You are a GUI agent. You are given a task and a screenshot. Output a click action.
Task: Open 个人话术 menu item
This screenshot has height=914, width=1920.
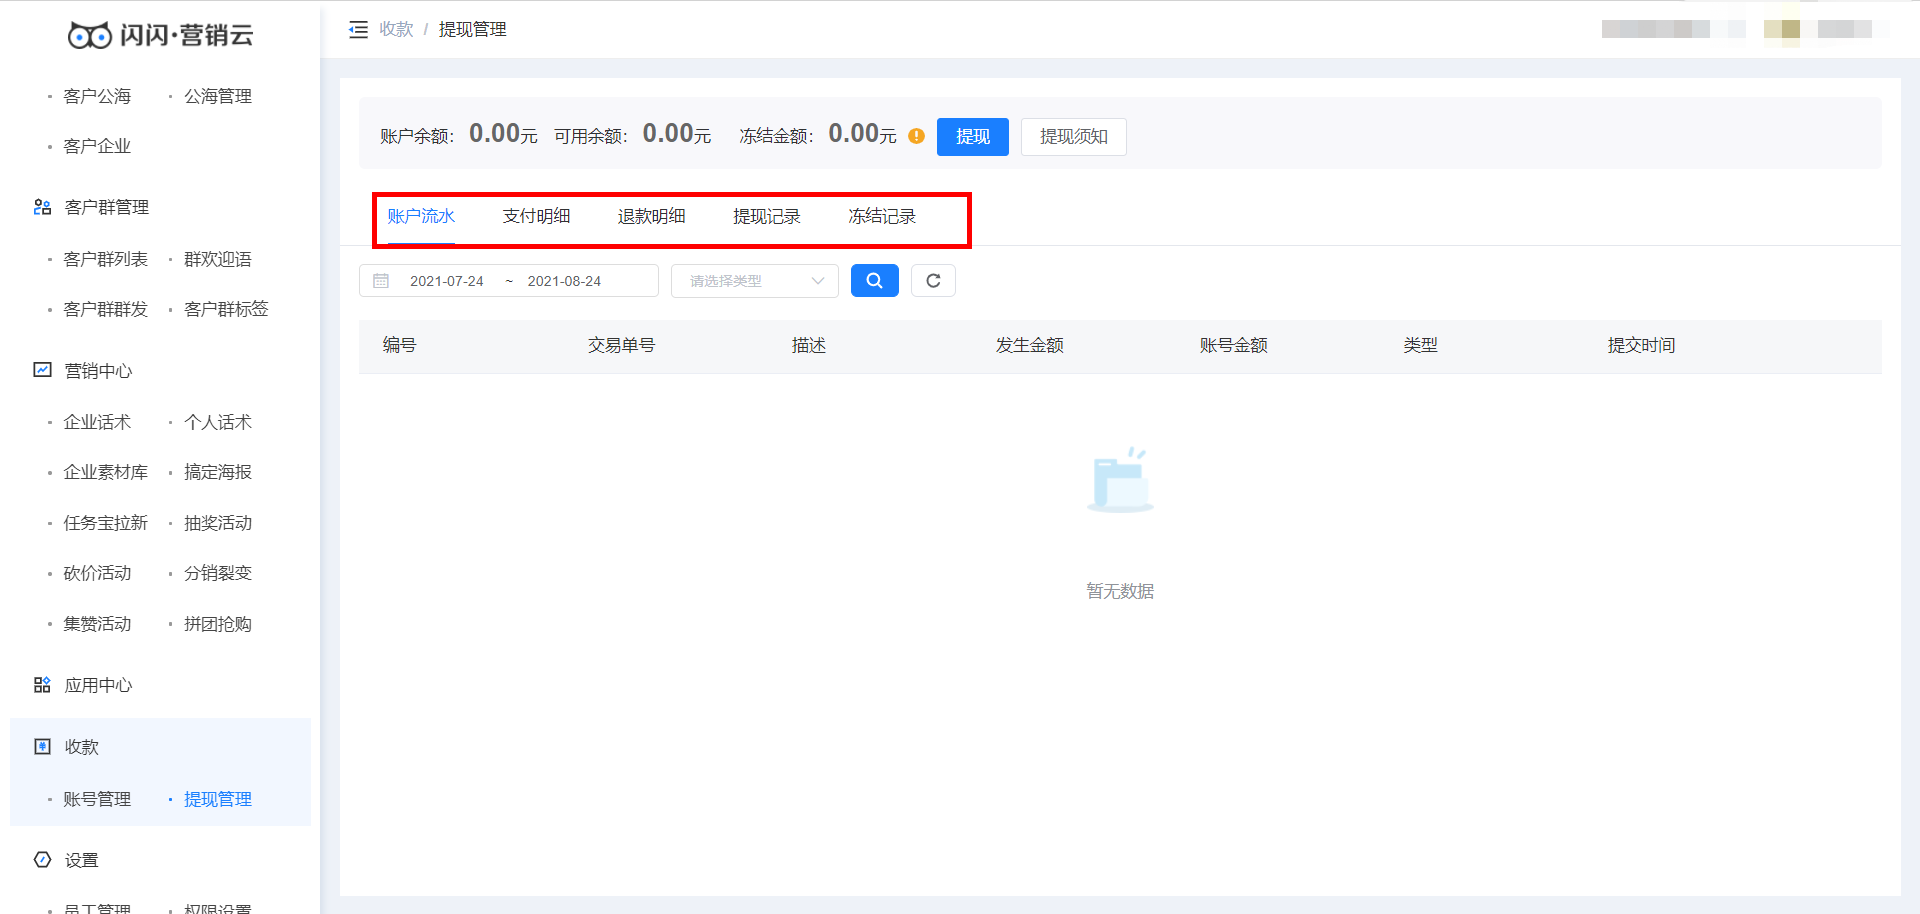pyautogui.click(x=218, y=422)
